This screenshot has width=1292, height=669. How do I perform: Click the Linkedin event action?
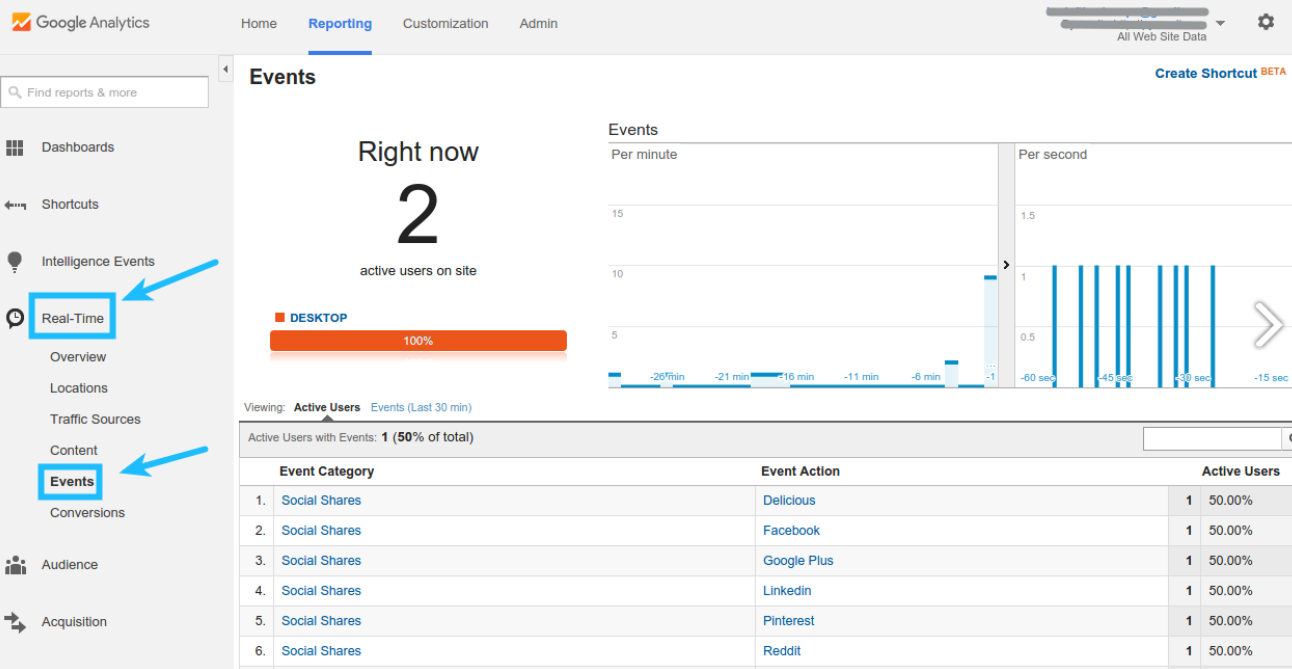[787, 590]
